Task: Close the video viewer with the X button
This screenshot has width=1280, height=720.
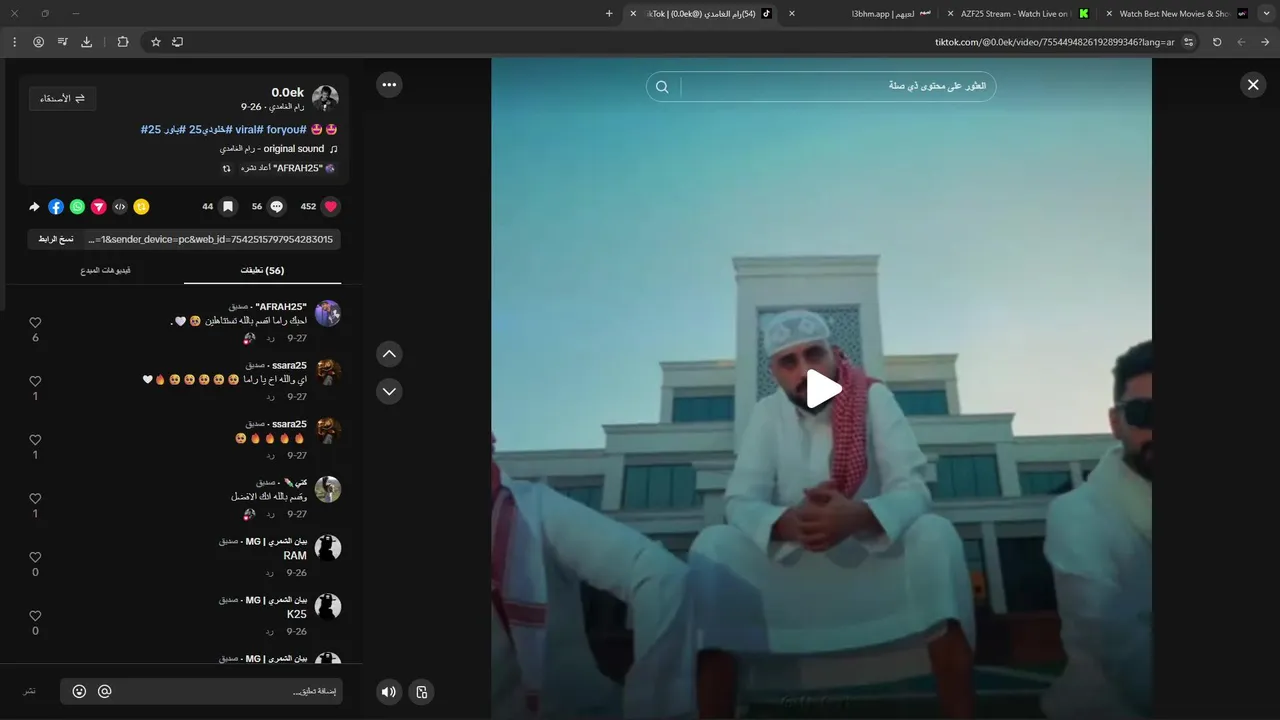Action: [1253, 85]
